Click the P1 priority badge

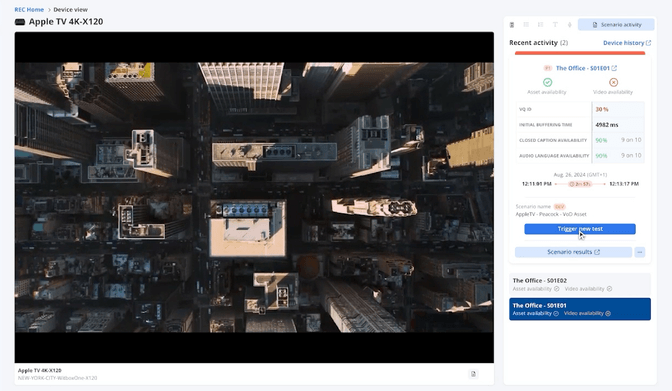547,68
